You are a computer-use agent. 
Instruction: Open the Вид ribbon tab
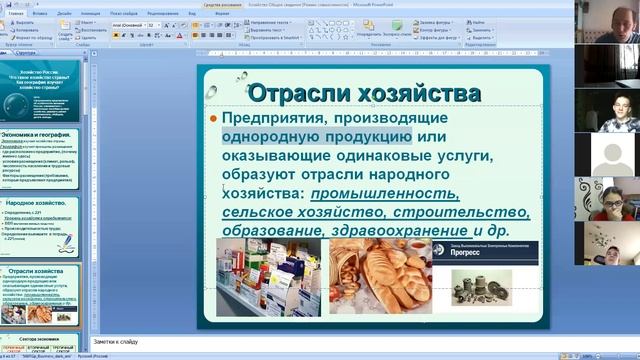(x=192, y=13)
